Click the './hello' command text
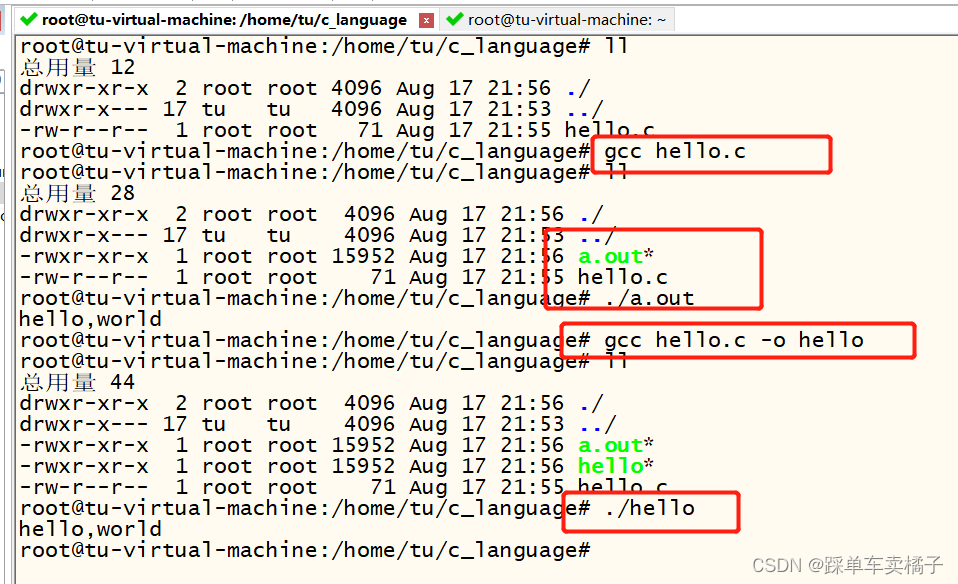This screenshot has width=958, height=584. 650,508
